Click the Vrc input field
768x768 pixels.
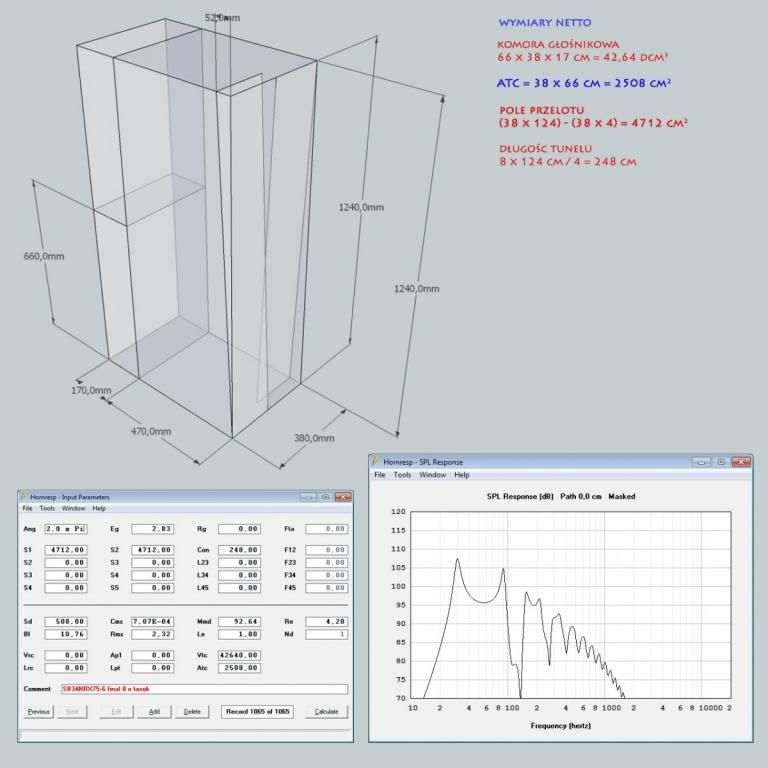[x=66, y=655]
